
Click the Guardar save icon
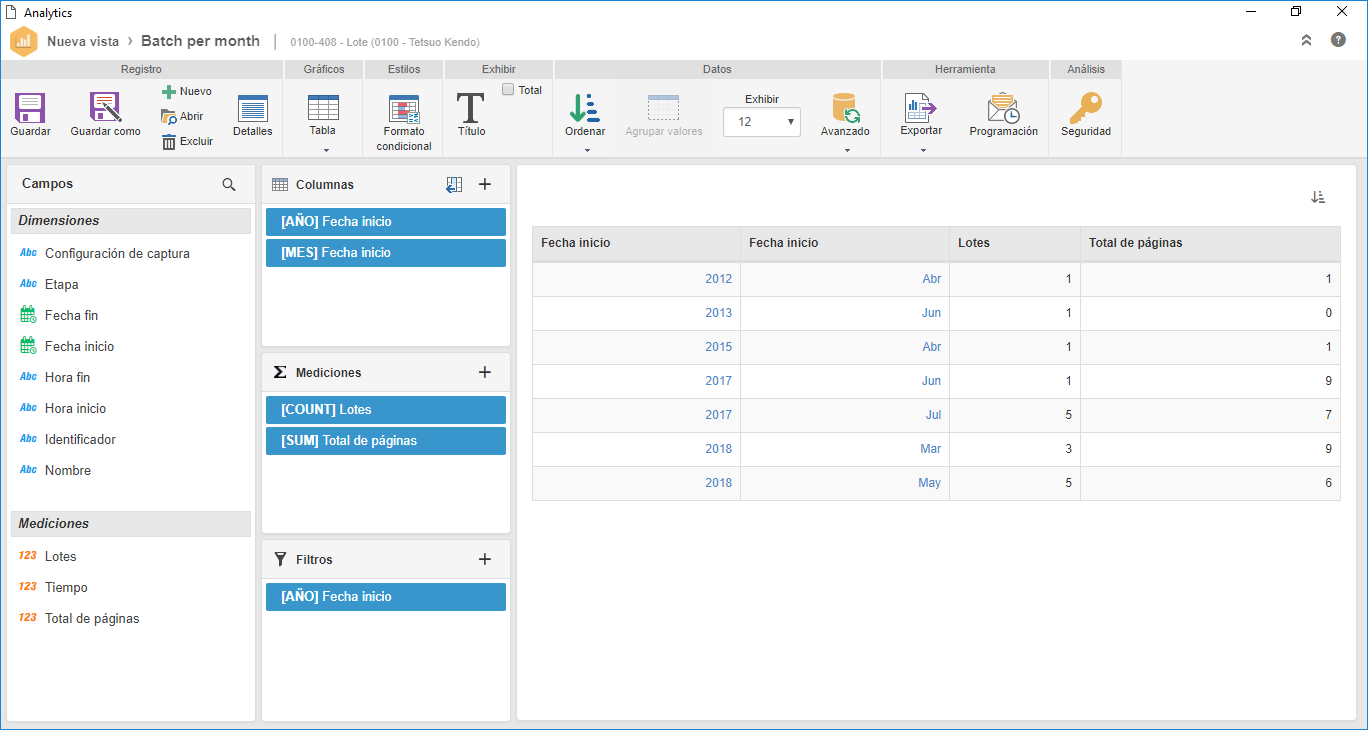click(30, 108)
